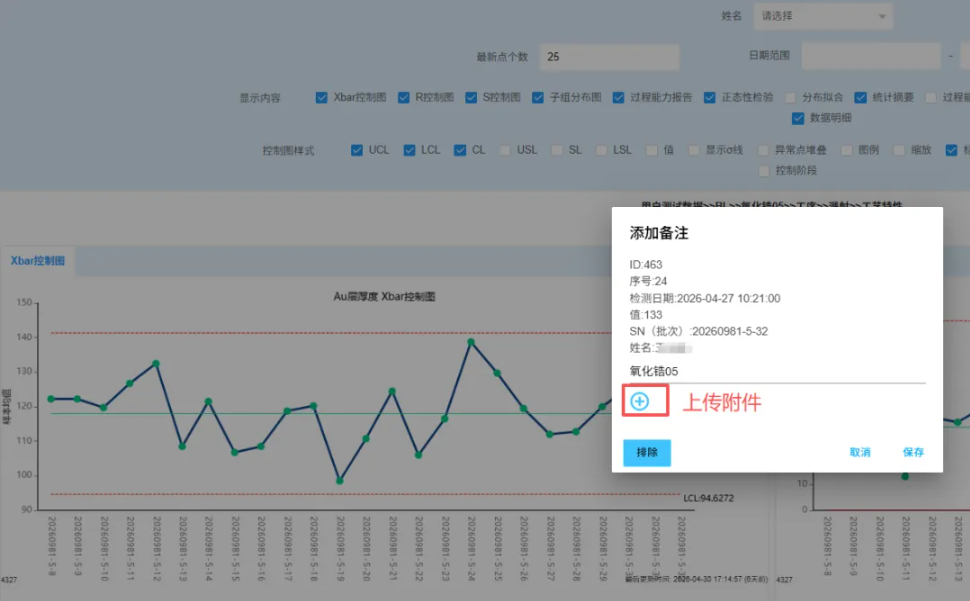Click the 添加备注 dialog title

(x=659, y=233)
